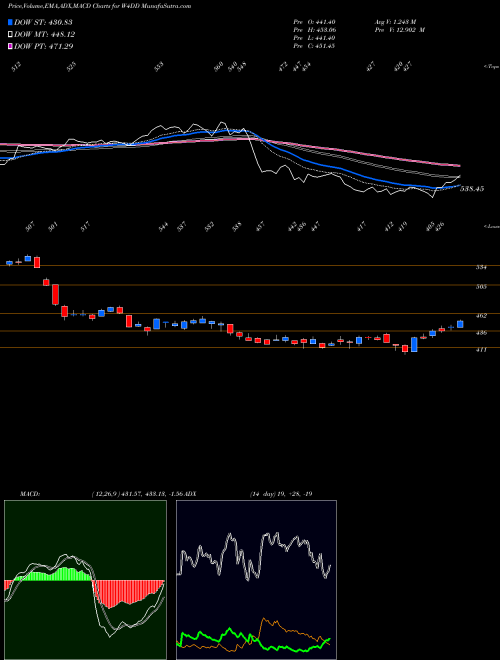Click the '525' top value label
Screen dimensions: 500x660
72,66
